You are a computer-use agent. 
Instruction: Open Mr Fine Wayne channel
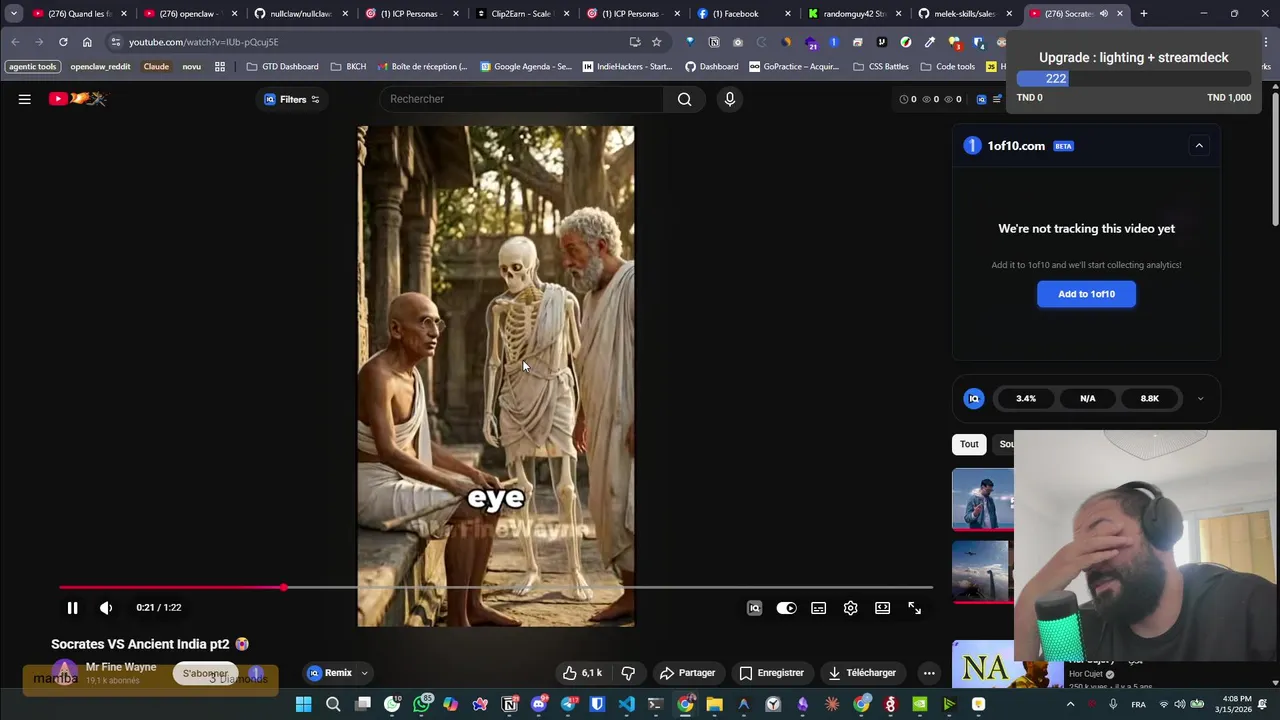121,667
